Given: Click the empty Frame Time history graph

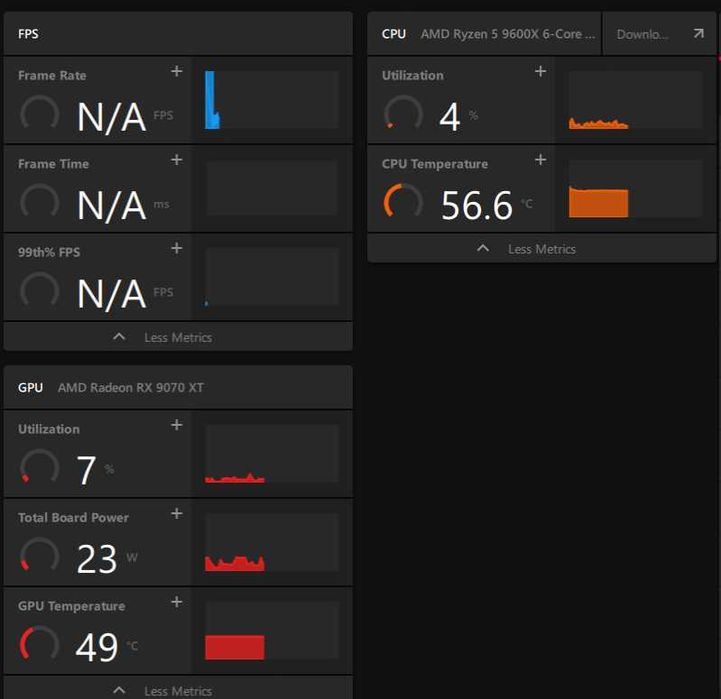Looking at the screenshot, I should (x=272, y=188).
